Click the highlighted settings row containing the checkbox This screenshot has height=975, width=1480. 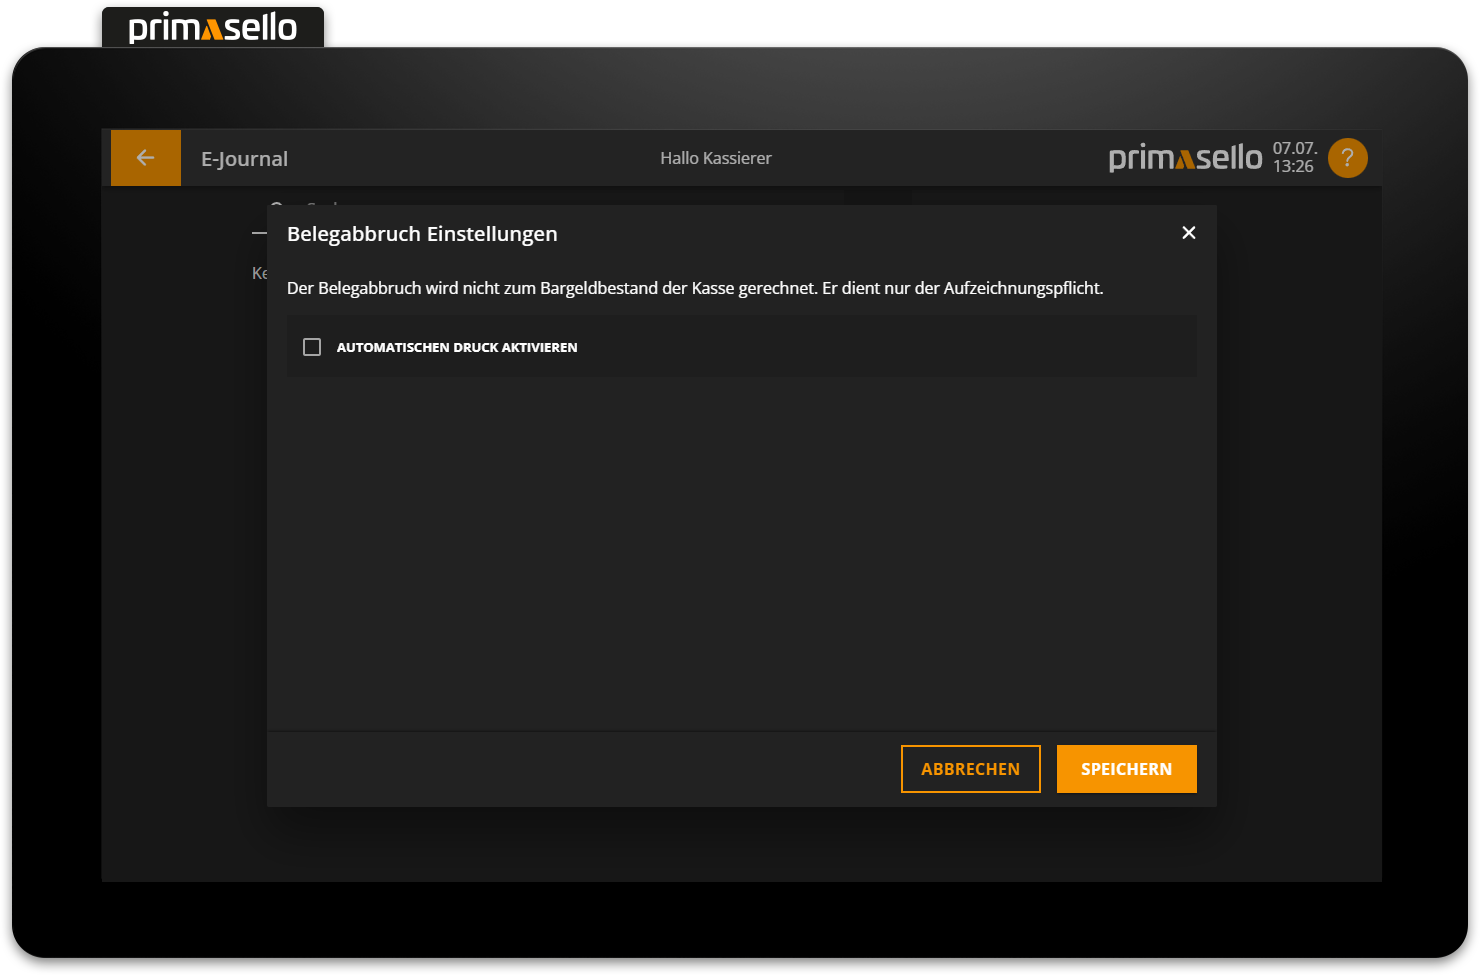pyautogui.click(x=741, y=346)
